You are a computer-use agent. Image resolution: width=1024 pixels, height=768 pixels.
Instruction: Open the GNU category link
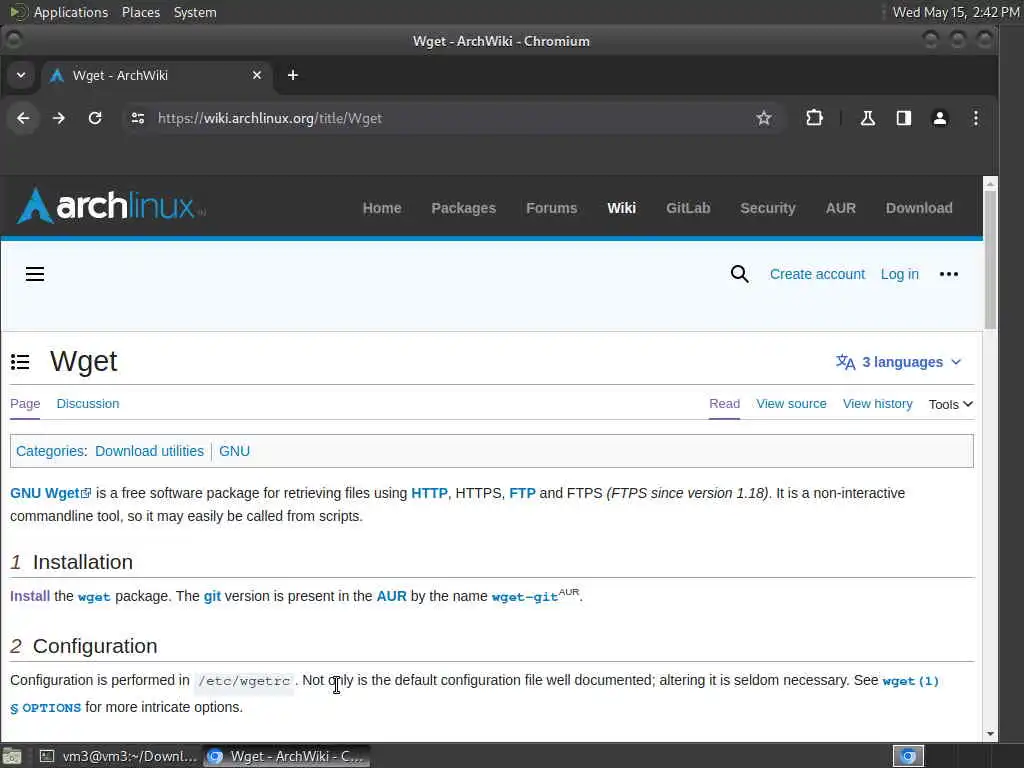pyautogui.click(x=234, y=451)
